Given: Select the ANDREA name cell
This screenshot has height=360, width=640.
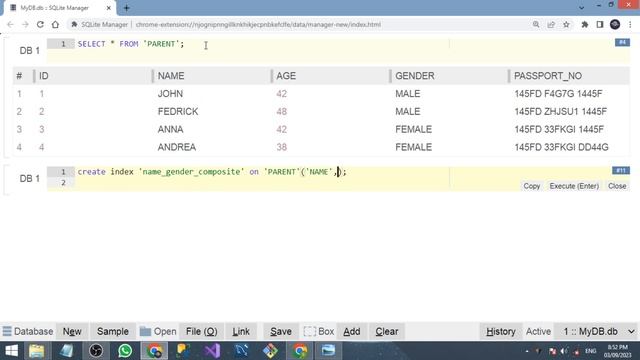Looking at the screenshot, I should point(177,147).
